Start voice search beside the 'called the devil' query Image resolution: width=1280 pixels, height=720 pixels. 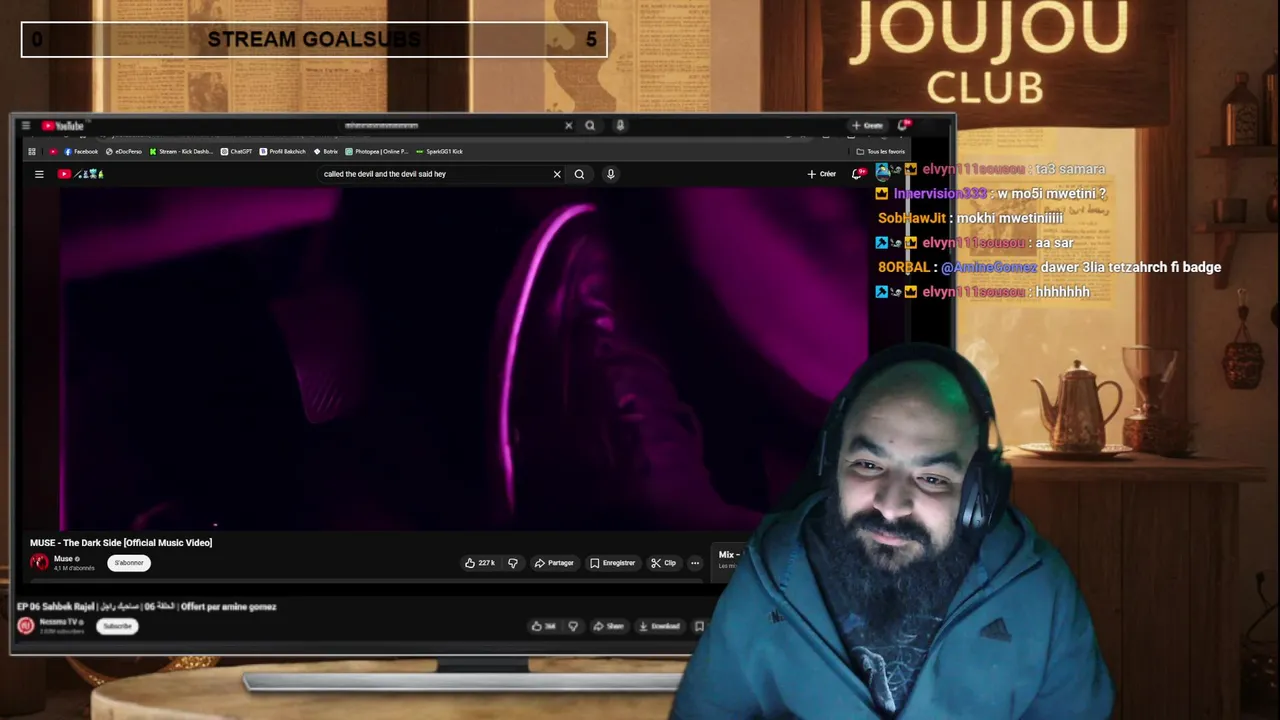point(610,174)
